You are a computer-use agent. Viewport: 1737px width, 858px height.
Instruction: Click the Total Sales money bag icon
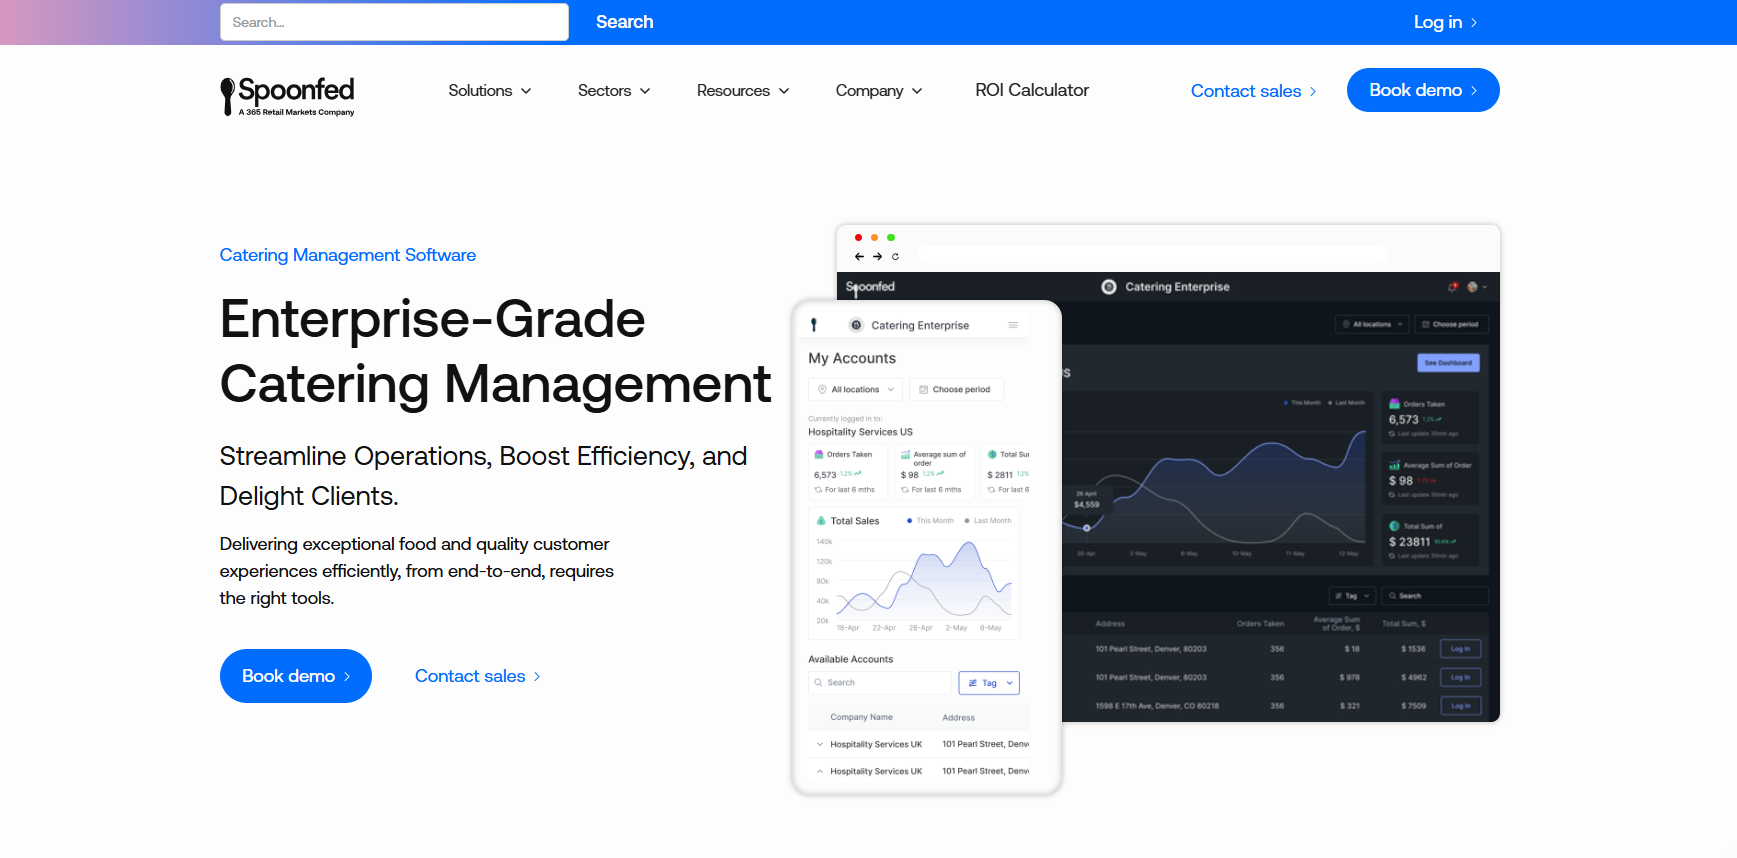[x=821, y=521]
